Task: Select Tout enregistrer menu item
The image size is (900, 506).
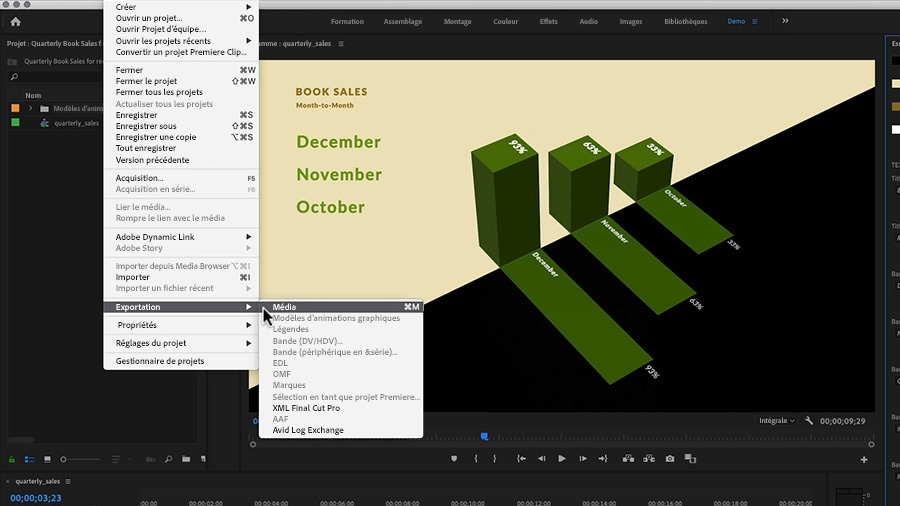Action: [x=181, y=148]
